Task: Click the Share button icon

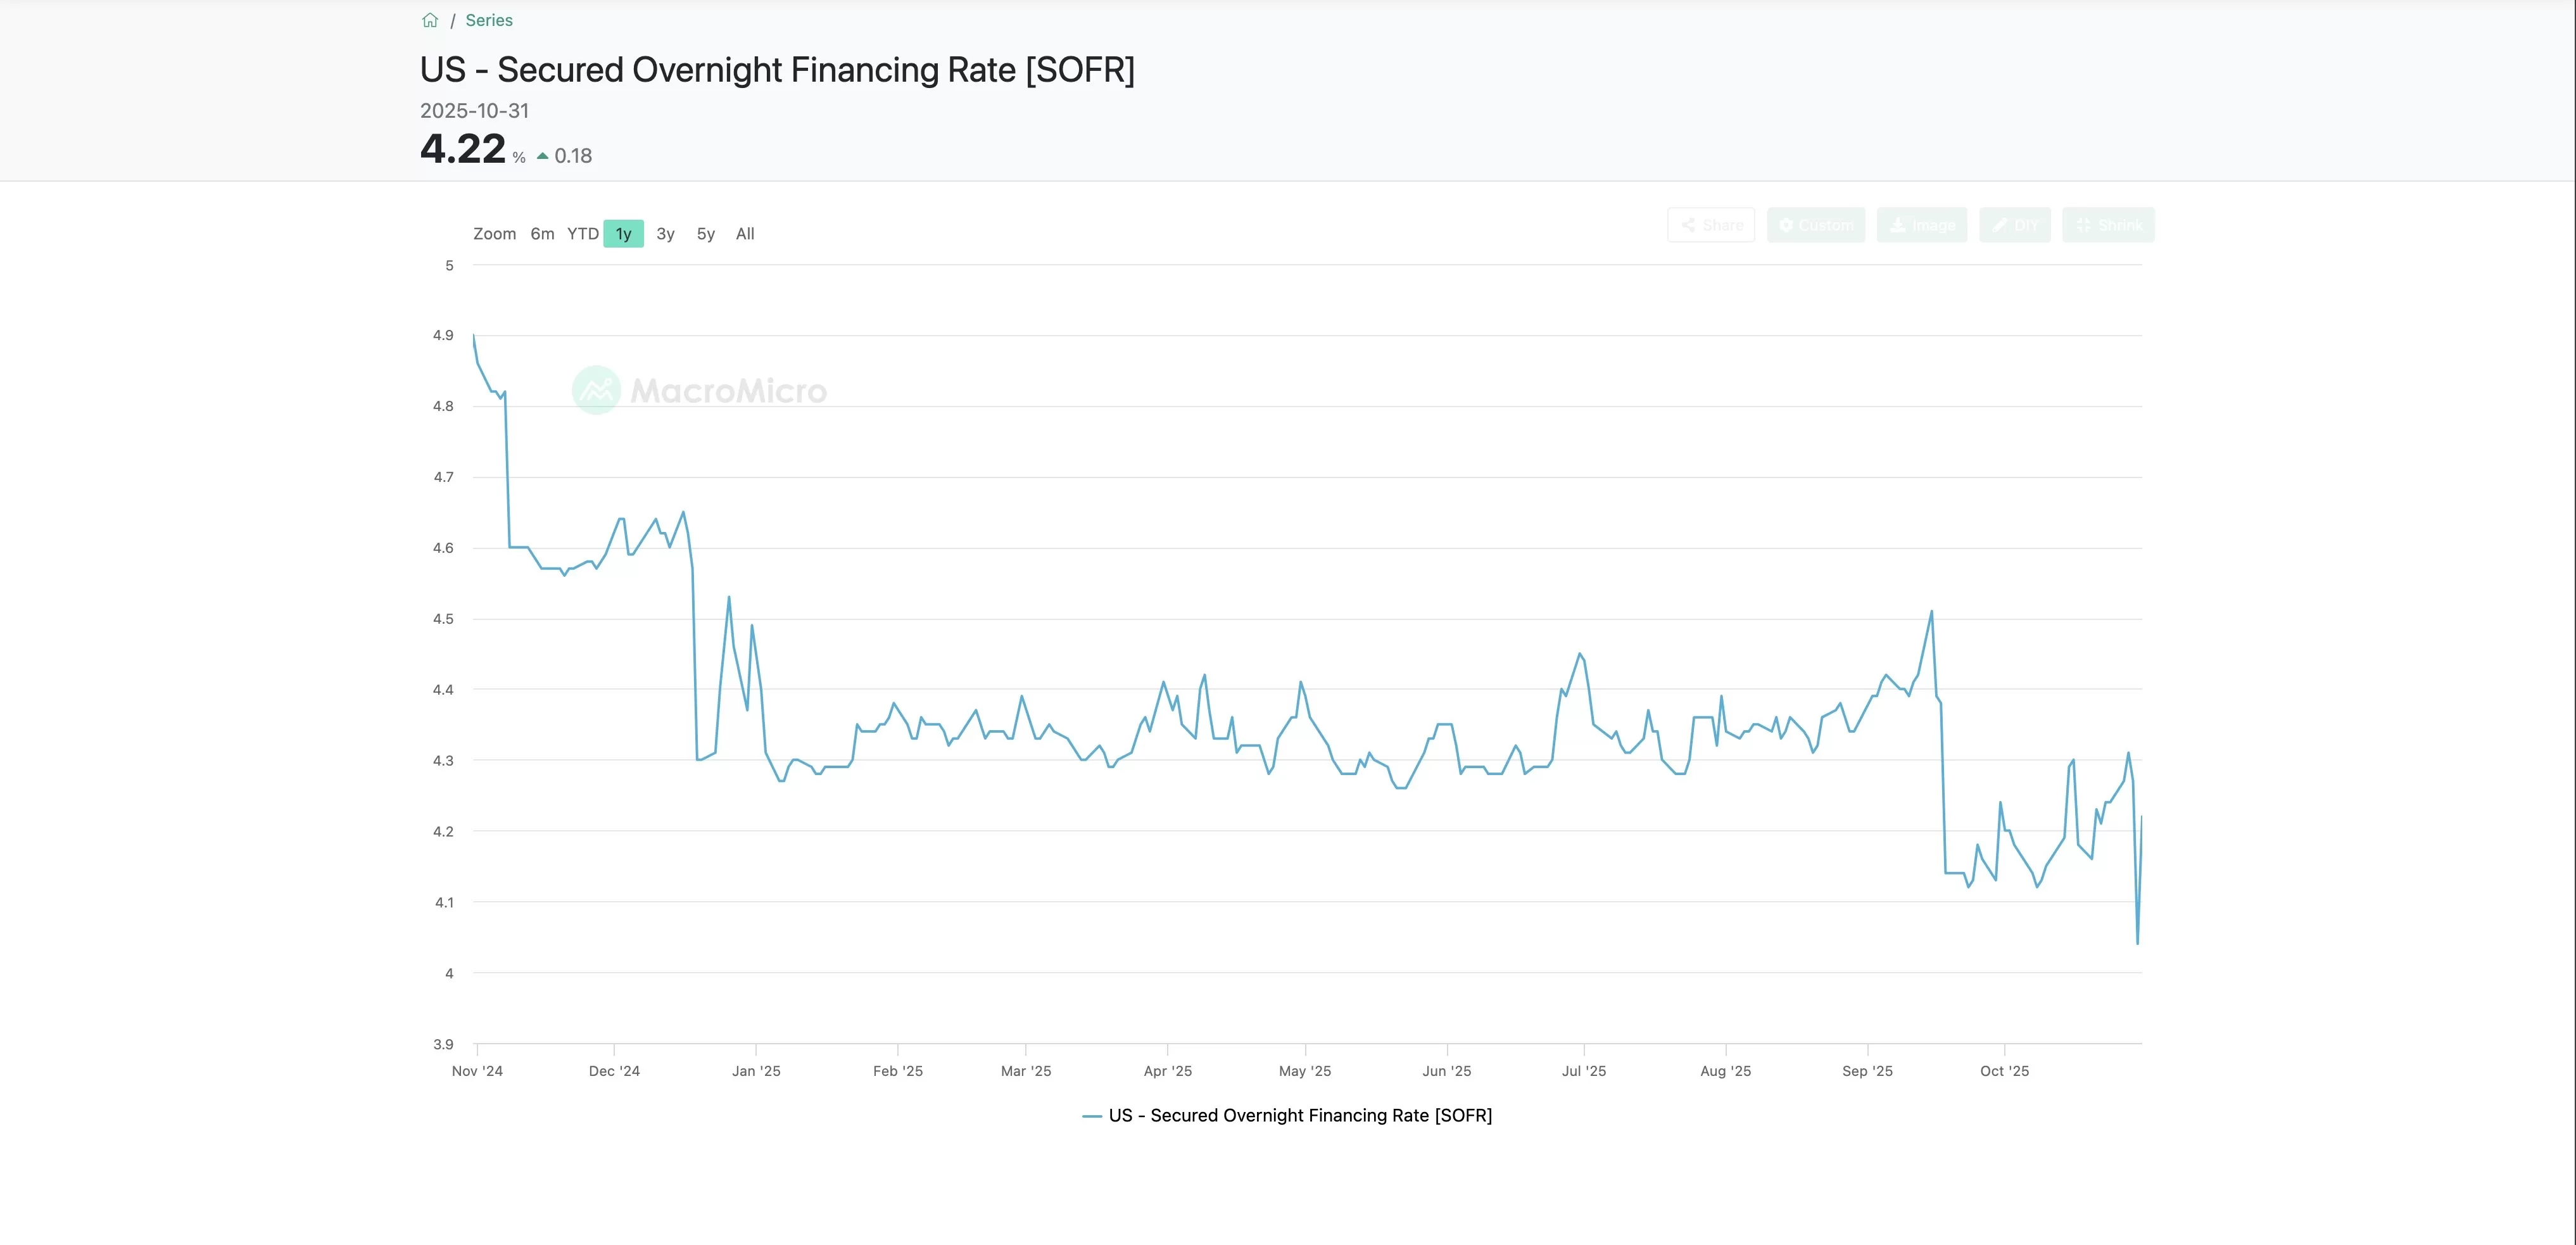Action: coord(1689,225)
